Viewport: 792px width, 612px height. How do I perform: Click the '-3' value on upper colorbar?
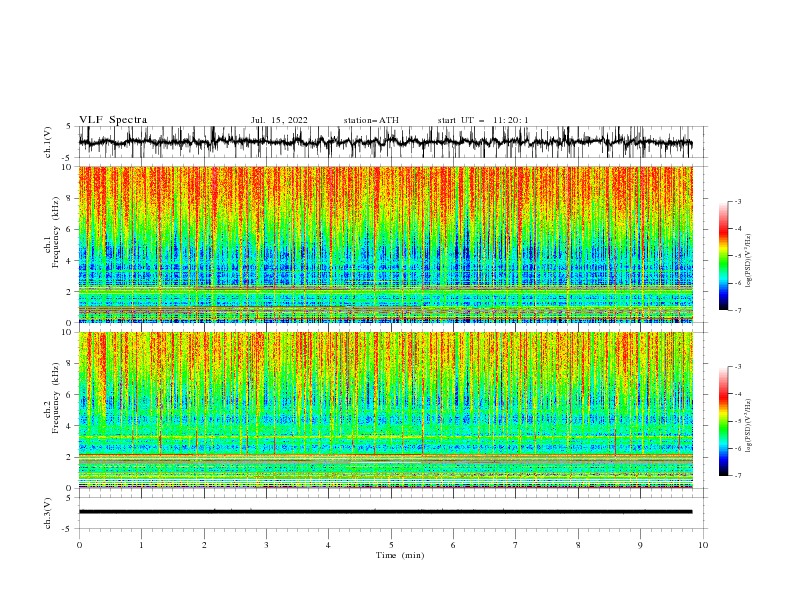point(738,201)
